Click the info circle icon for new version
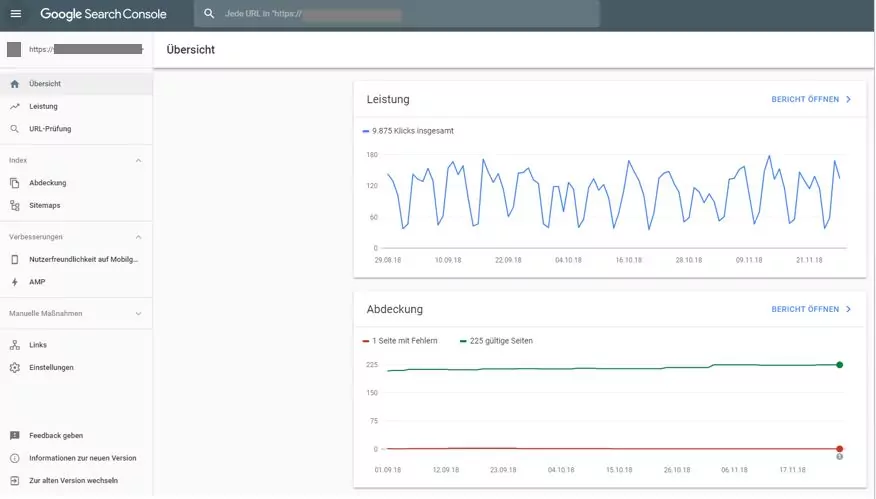 click(x=15, y=458)
